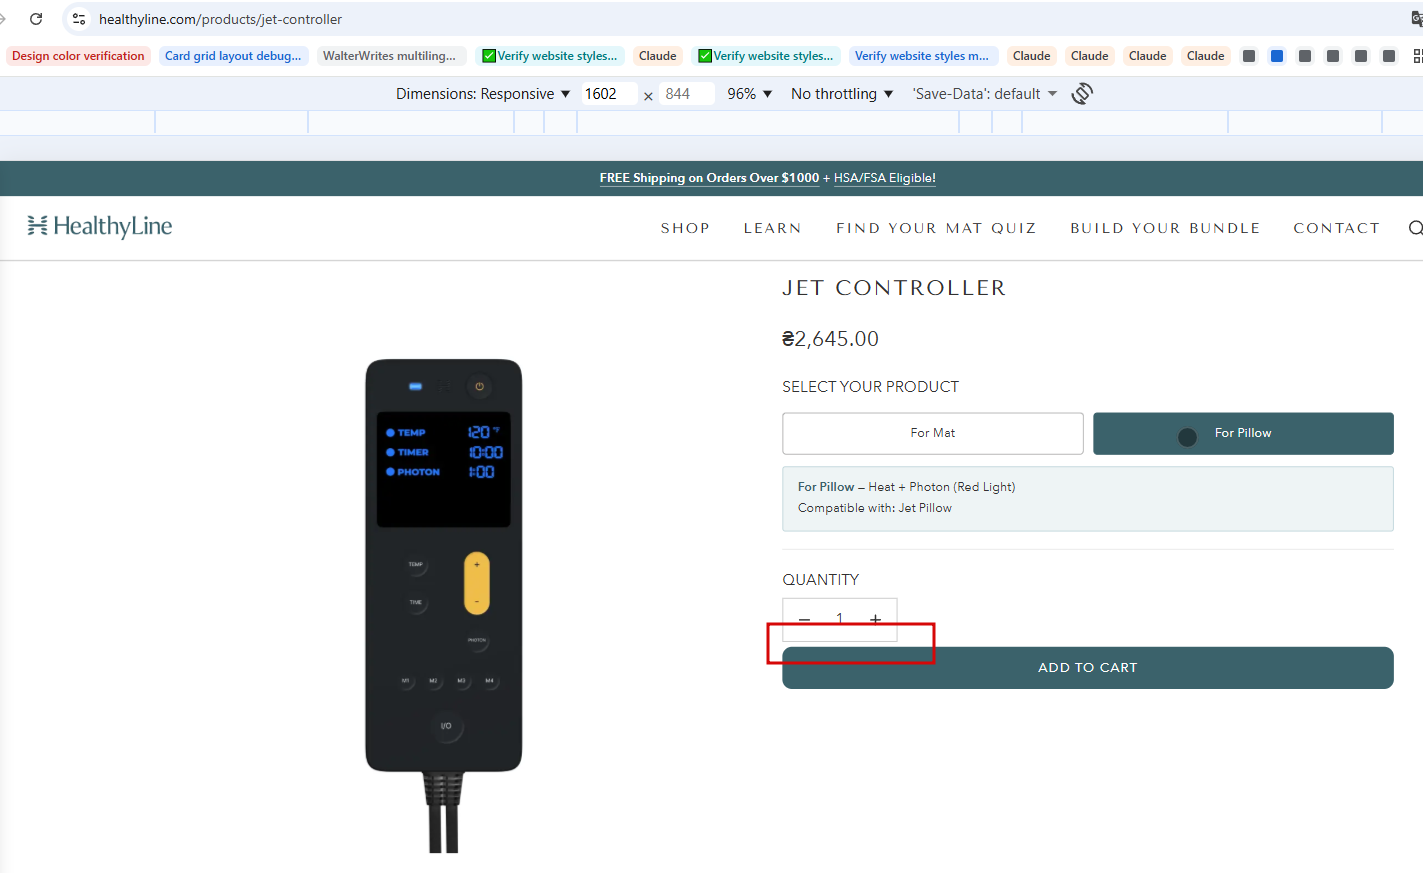This screenshot has height=873, width=1423.
Task: Click the JET CONTROLLER product title
Action: 894,288
